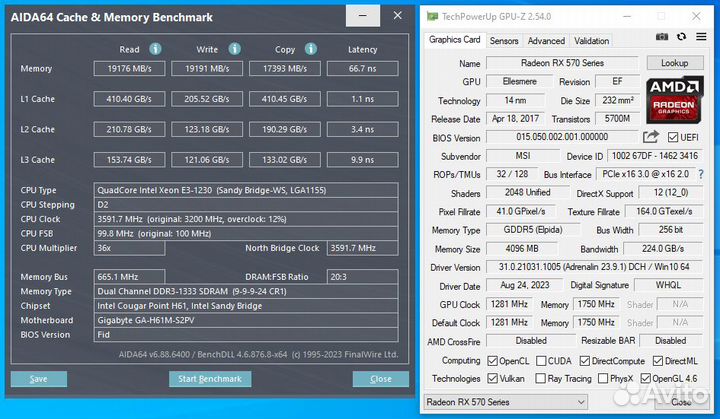This screenshot has width=720, height=419.
Task: Click the Memory Size 4096 MB field
Action: [x=522, y=249]
